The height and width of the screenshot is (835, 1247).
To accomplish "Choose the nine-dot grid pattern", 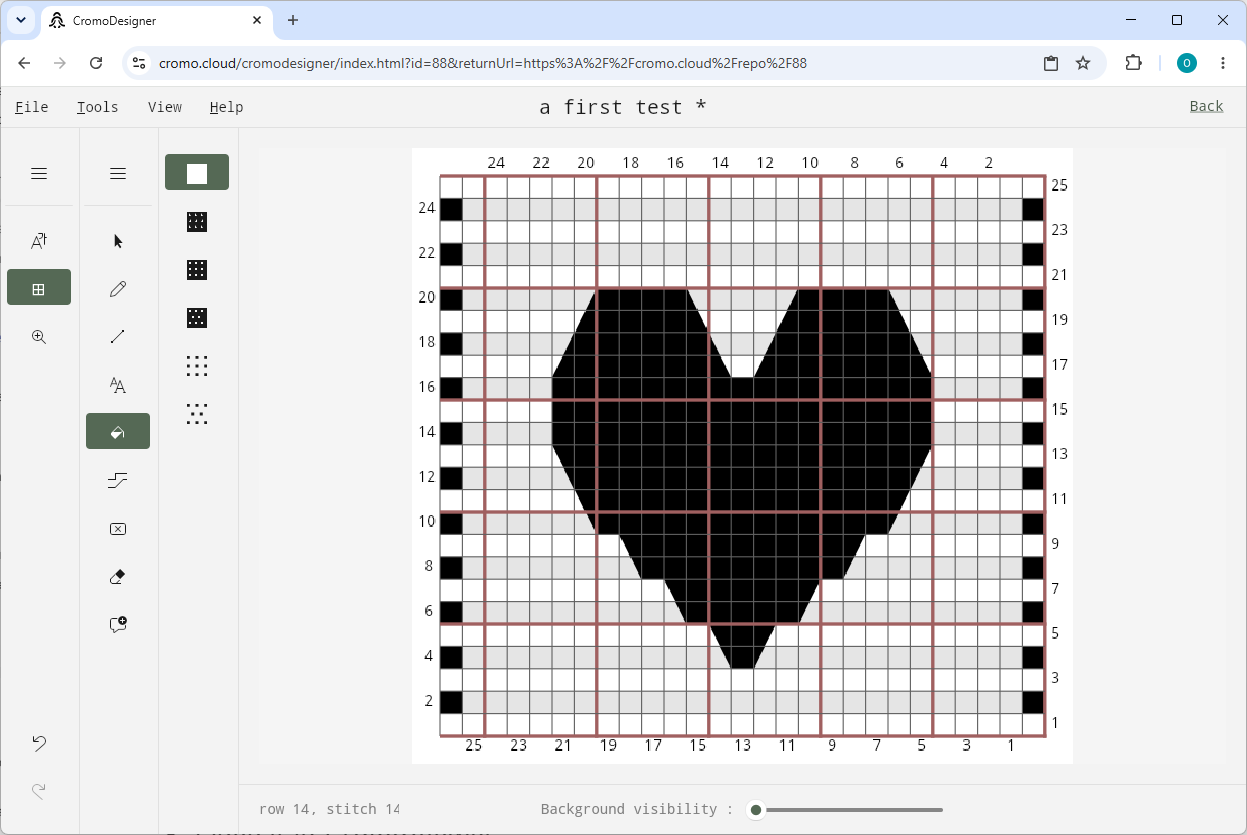I will pos(197,366).
